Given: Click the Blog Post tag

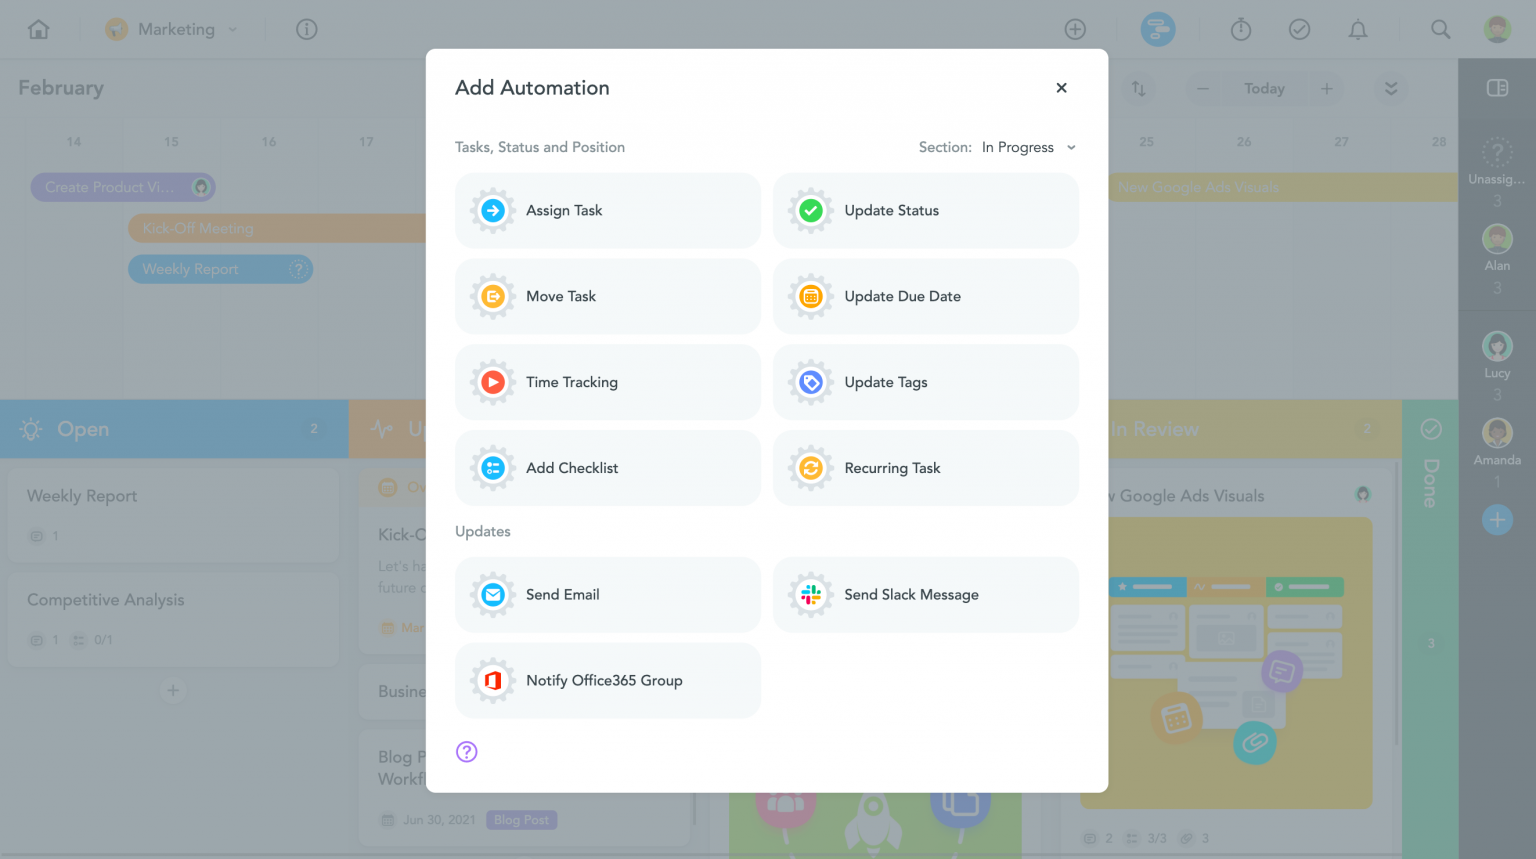Looking at the screenshot, I should coord(522,820).
